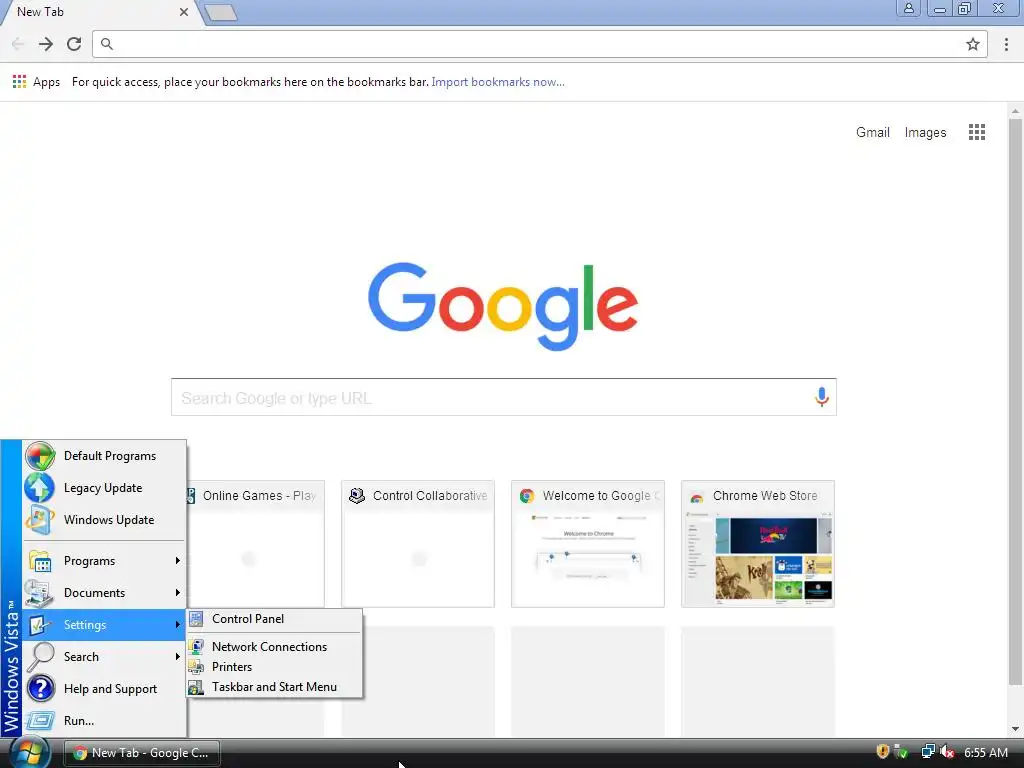Launch Legacy Update from Start menu
1024x768 pixels.
[x=104, y=488]
